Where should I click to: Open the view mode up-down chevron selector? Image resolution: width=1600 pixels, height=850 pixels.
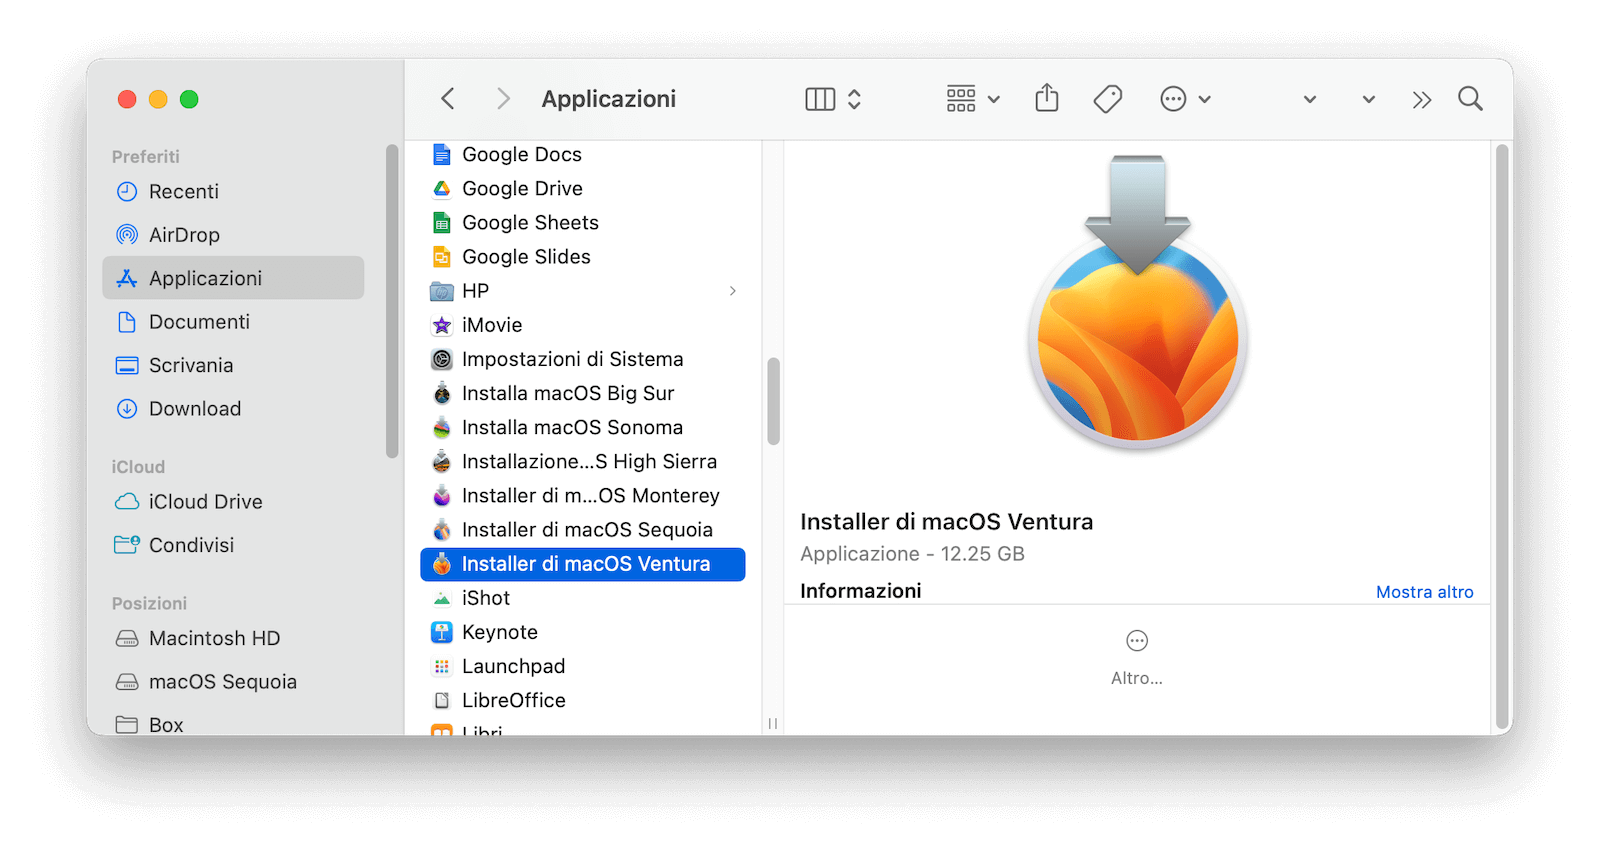pyautogui.click(x=854, y=99)
